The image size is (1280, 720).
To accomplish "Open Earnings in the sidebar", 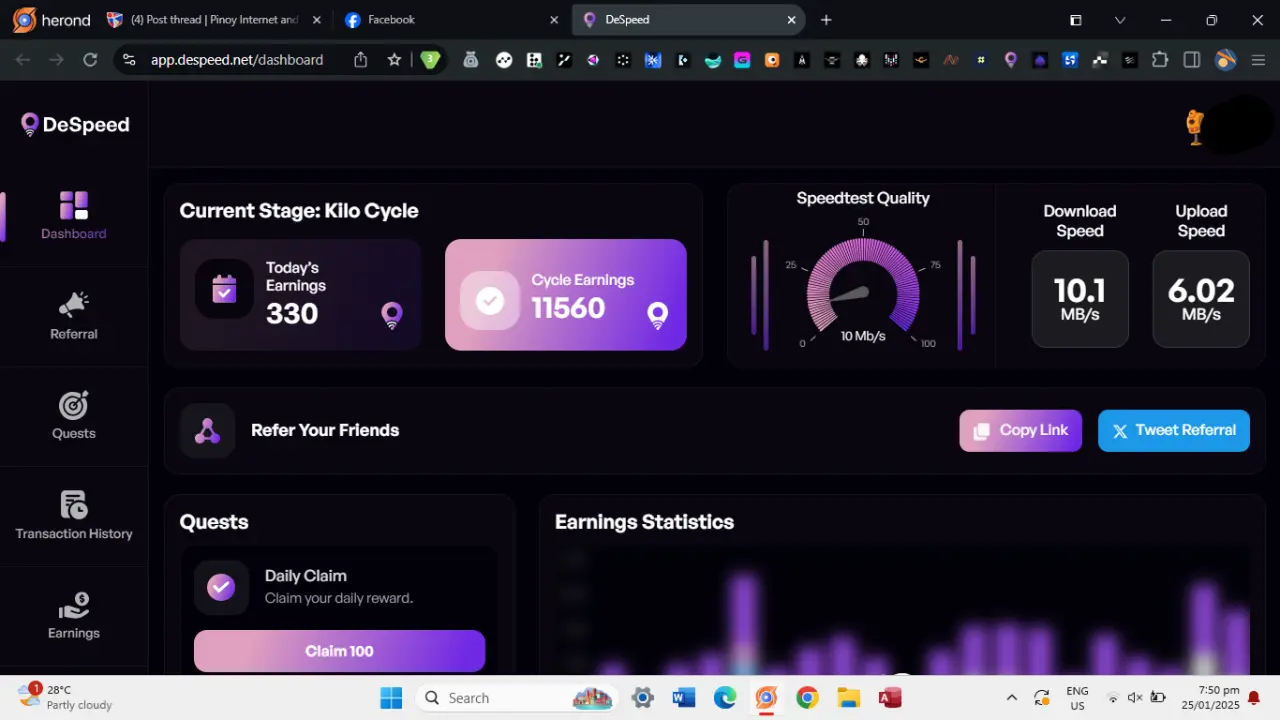I will click(x=74, y=616).
